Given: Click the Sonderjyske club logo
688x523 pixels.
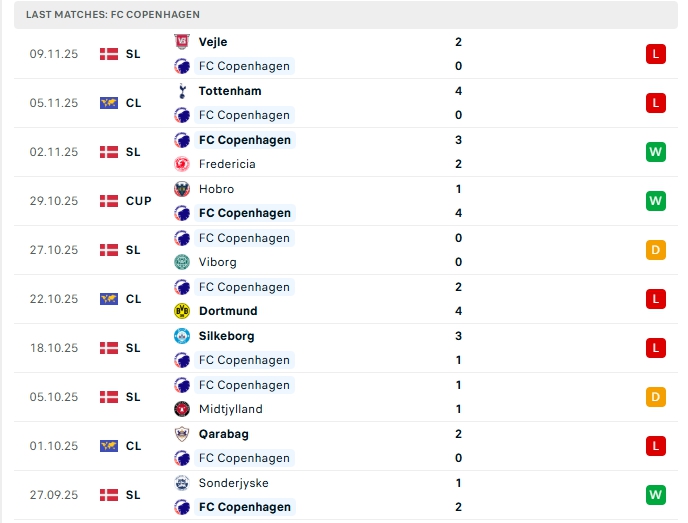Looking at the screenshot, I should [x=182, y=483].
